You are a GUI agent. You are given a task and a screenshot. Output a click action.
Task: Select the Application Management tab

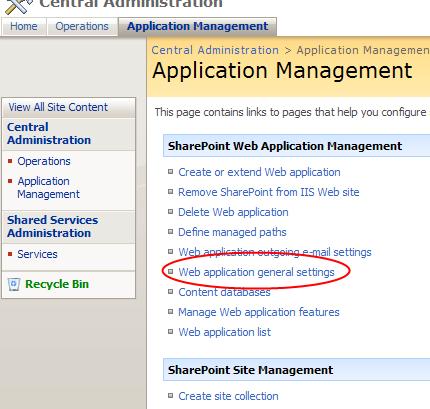198,26
